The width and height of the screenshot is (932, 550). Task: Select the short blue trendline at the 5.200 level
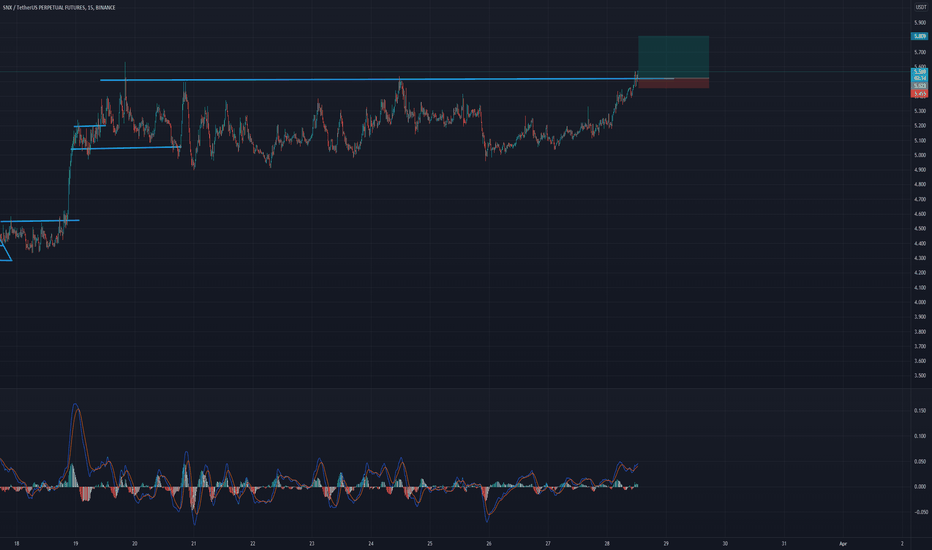(90, 126)
